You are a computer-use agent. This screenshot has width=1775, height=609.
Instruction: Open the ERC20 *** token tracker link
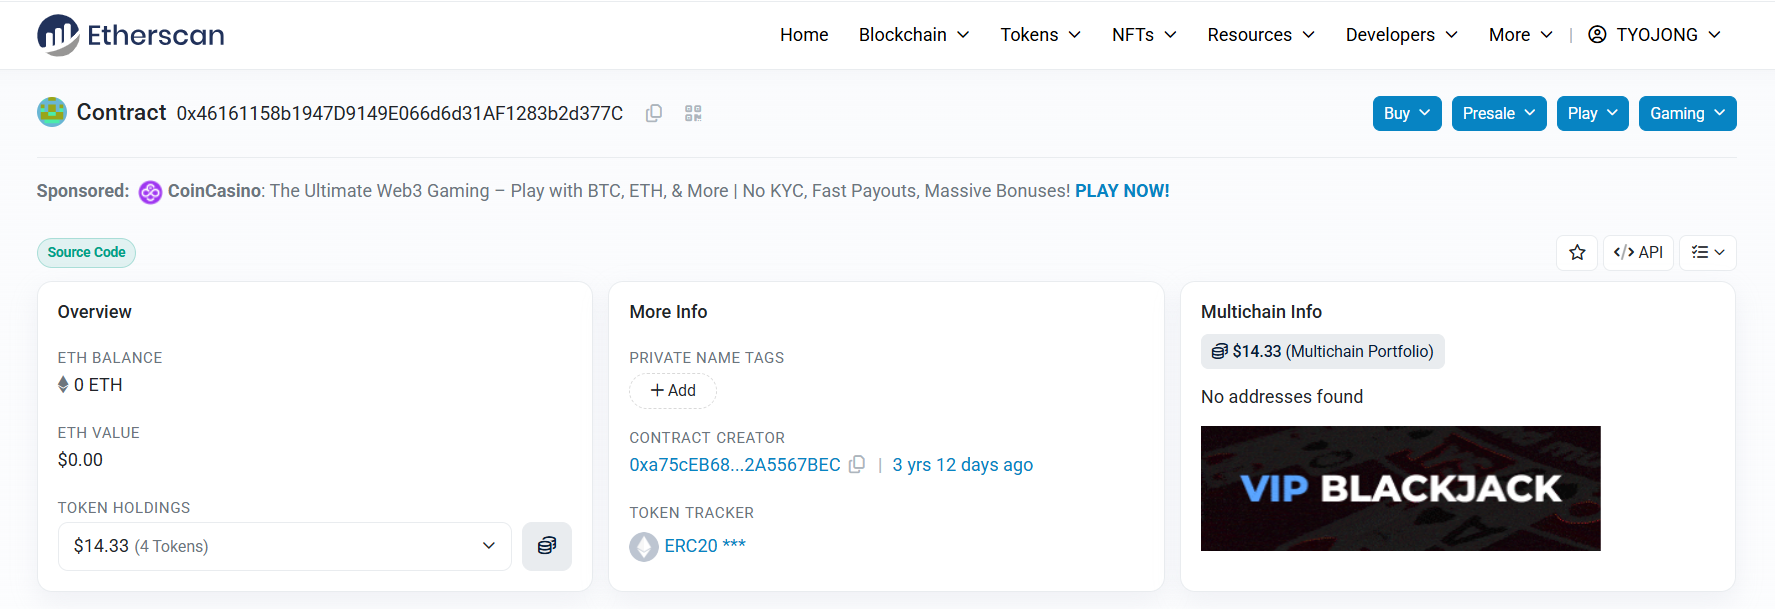coord(705,546)
